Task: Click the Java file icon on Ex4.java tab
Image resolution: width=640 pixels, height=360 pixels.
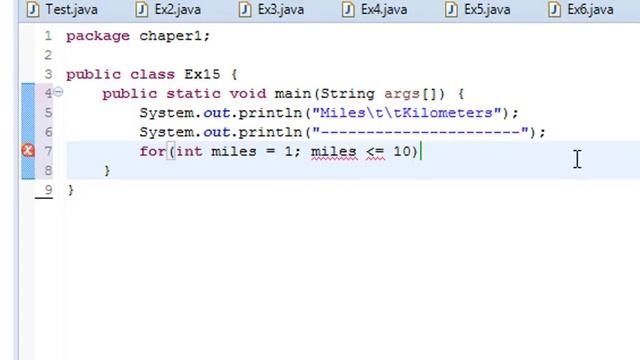Action: coord(348,9)
